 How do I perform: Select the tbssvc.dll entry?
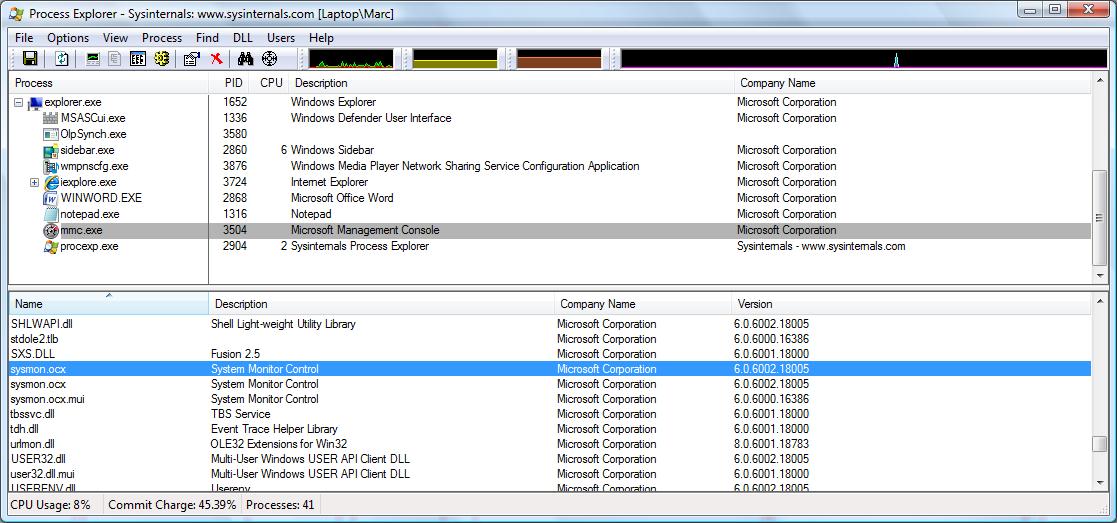click(32, 414)
